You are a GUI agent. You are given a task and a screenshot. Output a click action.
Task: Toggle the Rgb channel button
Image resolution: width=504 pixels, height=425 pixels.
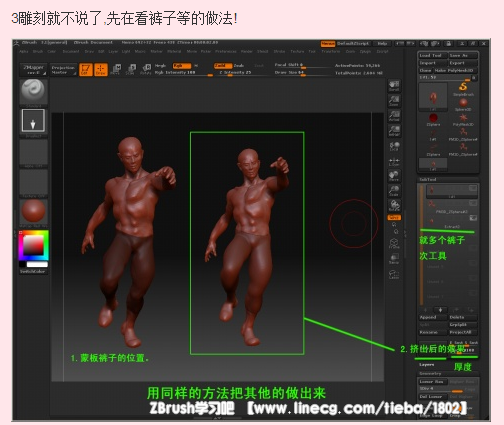tap(182, 66)
